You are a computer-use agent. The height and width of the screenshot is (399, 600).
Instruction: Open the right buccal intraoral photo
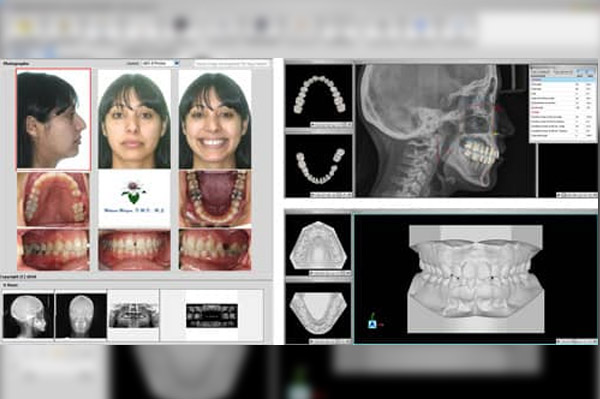(x=53, y=250)
